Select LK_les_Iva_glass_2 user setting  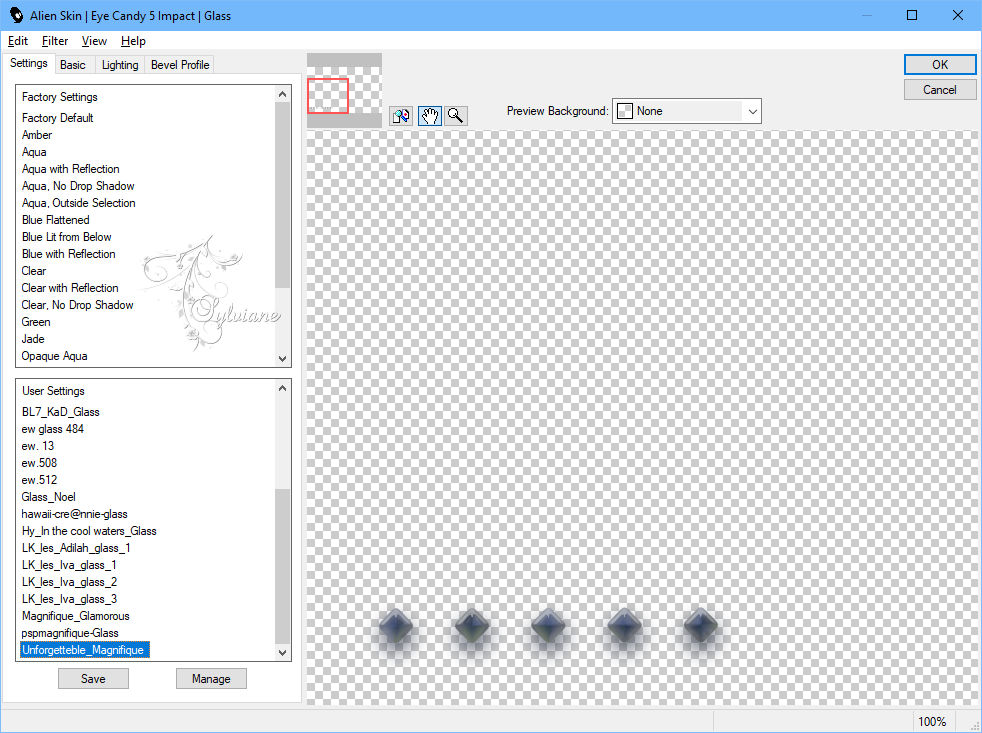click(x=69, y=581)
